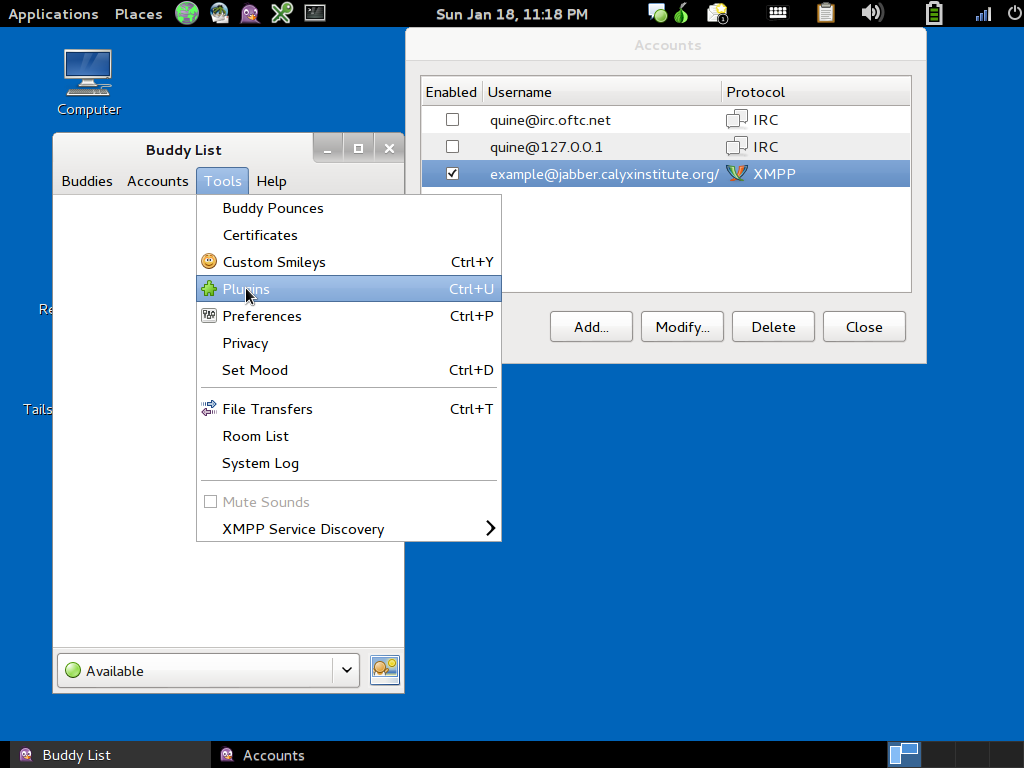Image resolution: width=1024 pixels, height=768 pixels.
Task: Open Room List from Tools menu
Action: 349,436
